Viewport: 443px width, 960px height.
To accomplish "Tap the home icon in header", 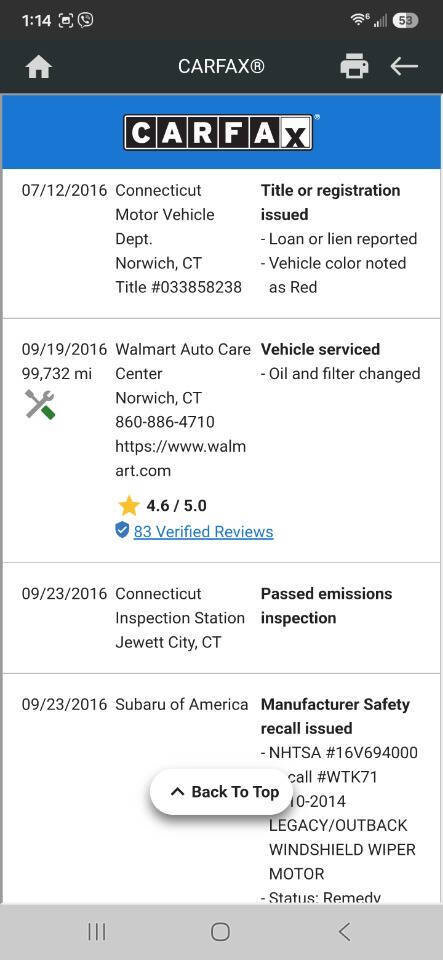I will (39, 66).
